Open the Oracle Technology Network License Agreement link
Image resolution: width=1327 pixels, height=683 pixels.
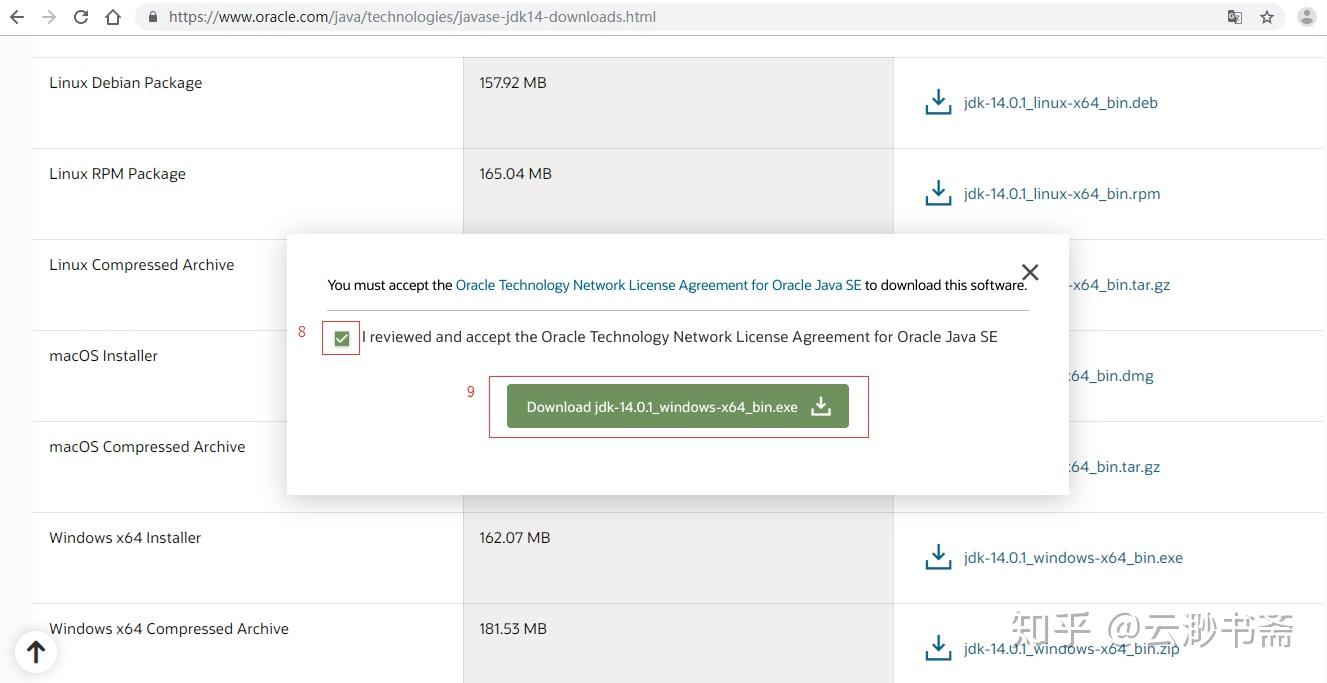pyautogui.click(x=658, y=285)
